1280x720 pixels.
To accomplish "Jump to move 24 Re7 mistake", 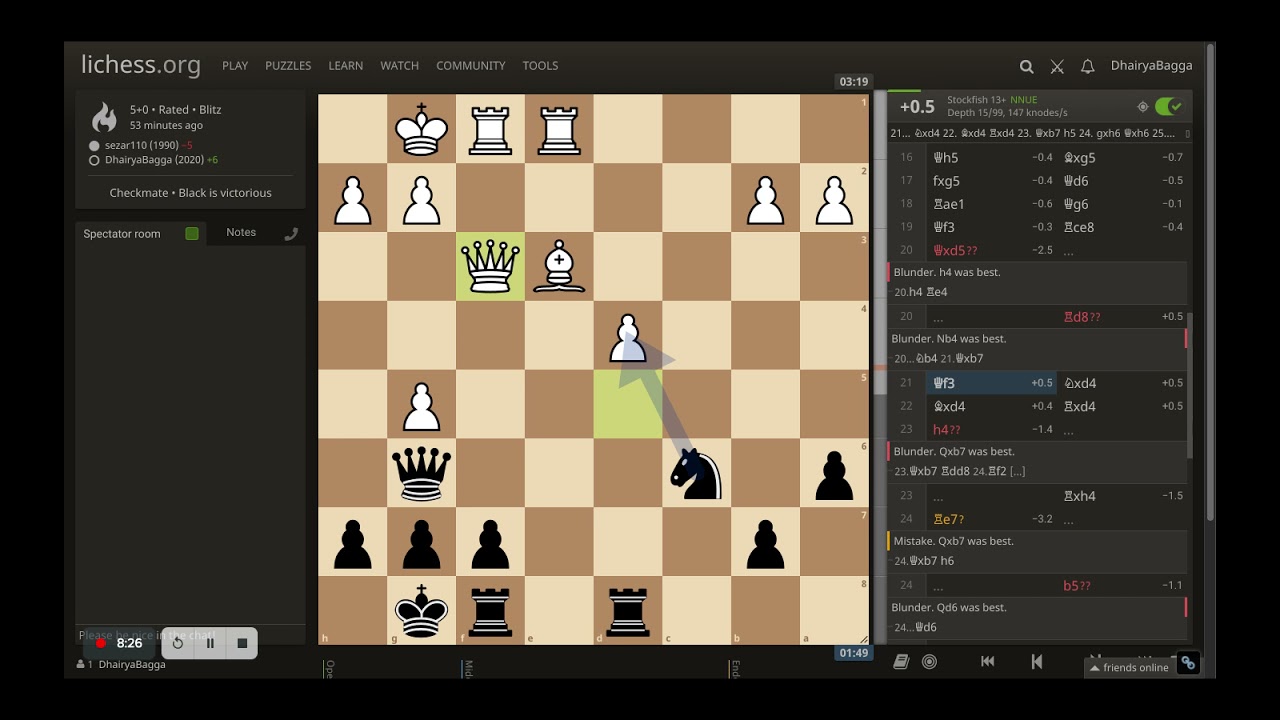I will (x=990, y=519).
